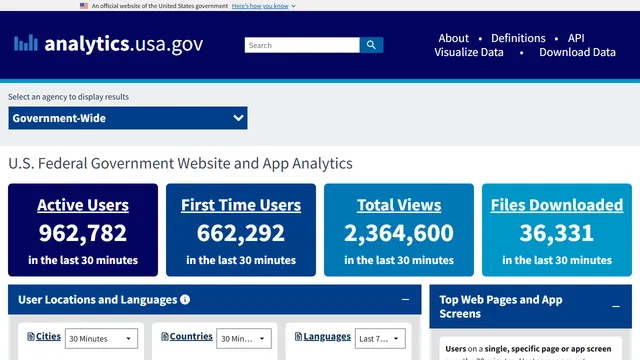Image resolution: width=640 pixels, height=360 pixels.
Task: Click the magnifying glass search button
Action: click(x=371, y=45)
